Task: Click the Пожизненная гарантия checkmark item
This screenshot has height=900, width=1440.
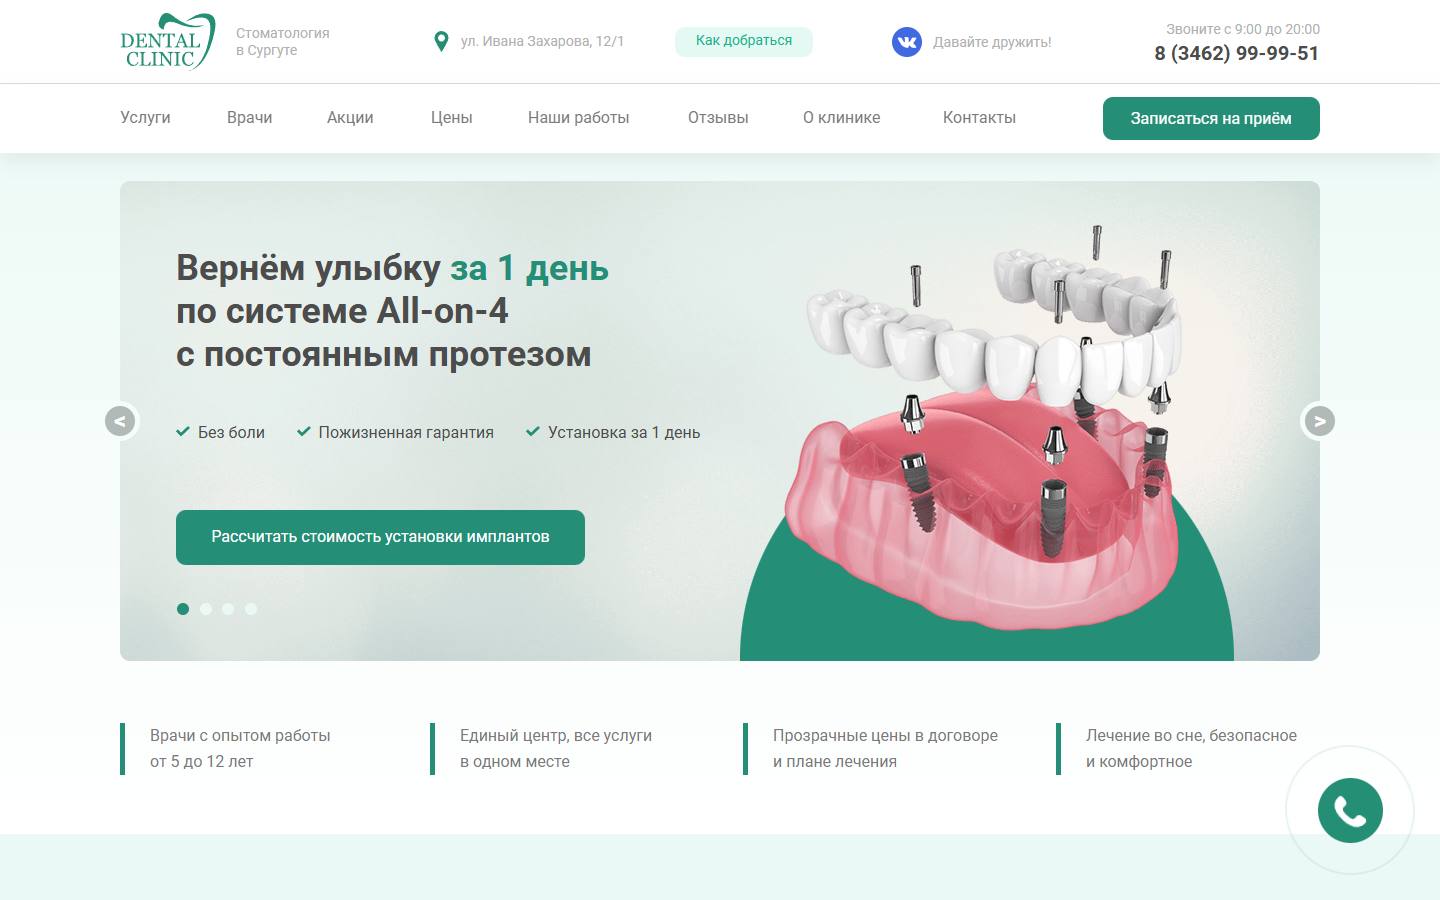Action: pos(395,433)
